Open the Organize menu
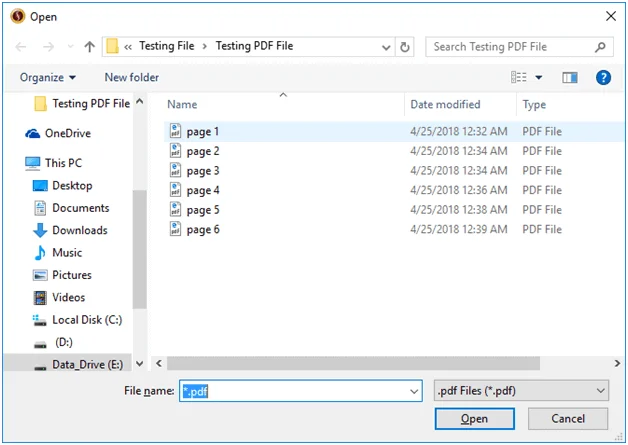The height and width of the screenshot is (445, 628). tap(48, 77)
